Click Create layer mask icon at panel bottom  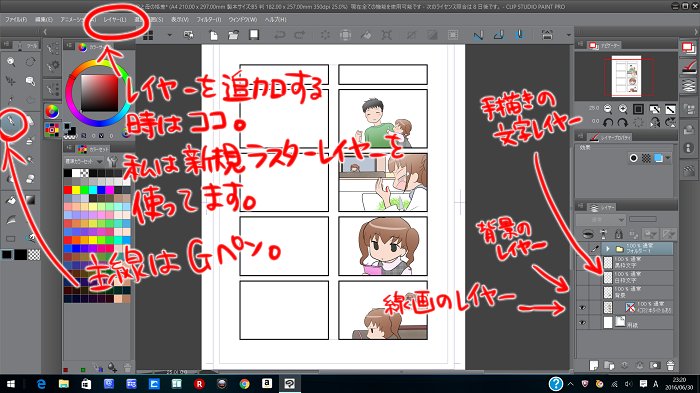click(x=655, y=365)
